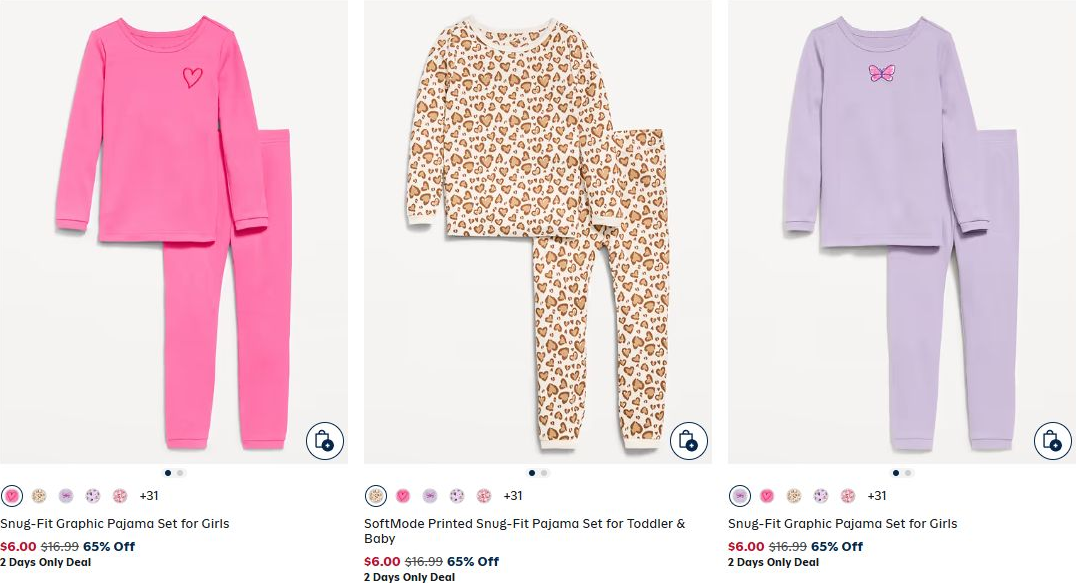
Task: Quick add pink heart pajama set to bag
Action: pos(325,440)
